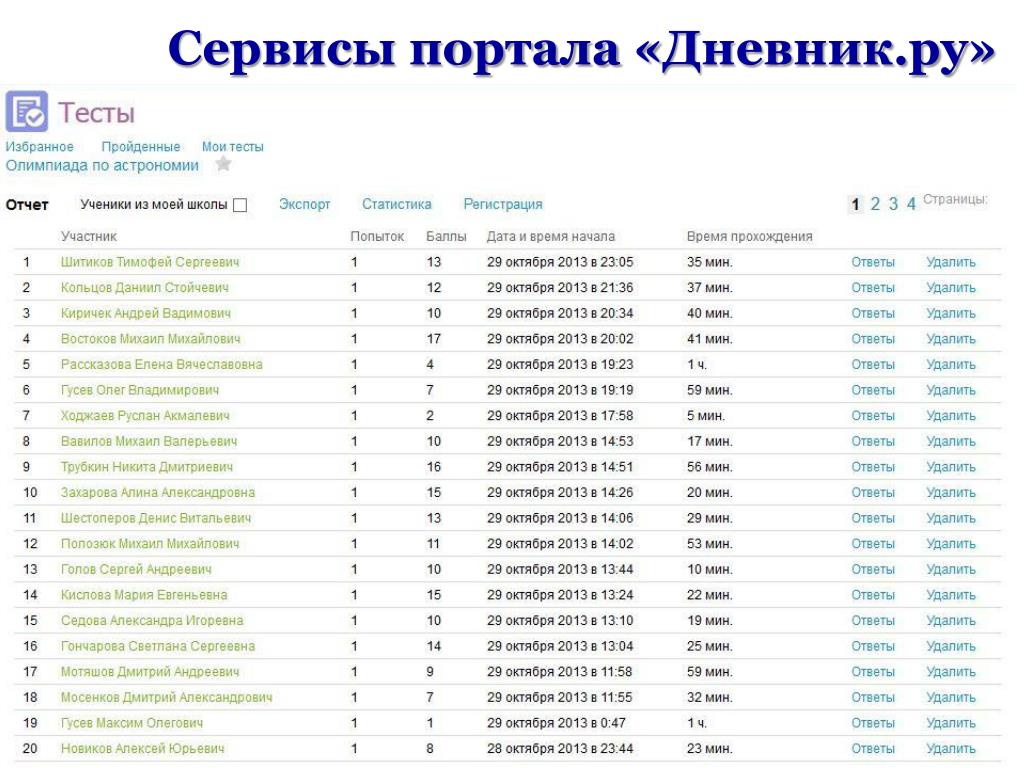Click the Экспорт link
The width and height of the screenshot is (1024, 768).
(304, 204)
